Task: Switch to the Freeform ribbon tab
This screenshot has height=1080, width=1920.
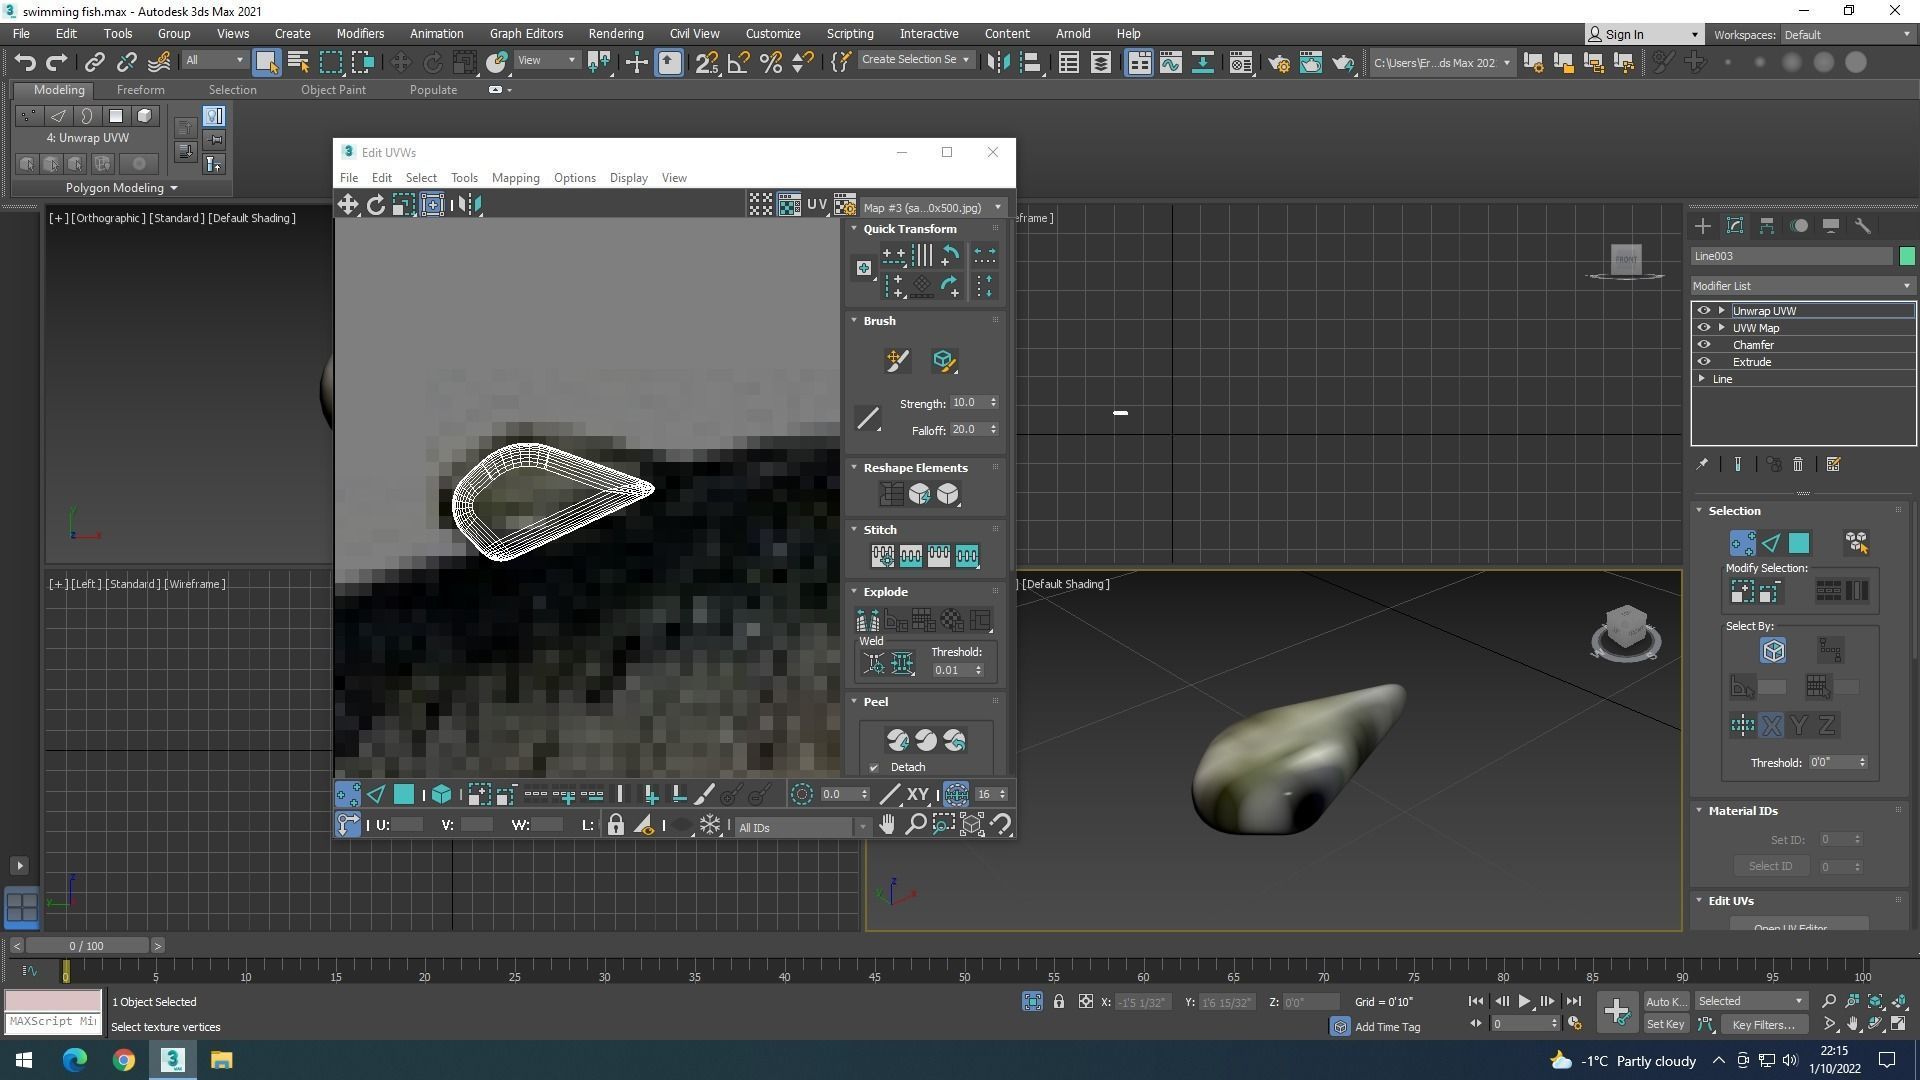Action: [140, 90]
